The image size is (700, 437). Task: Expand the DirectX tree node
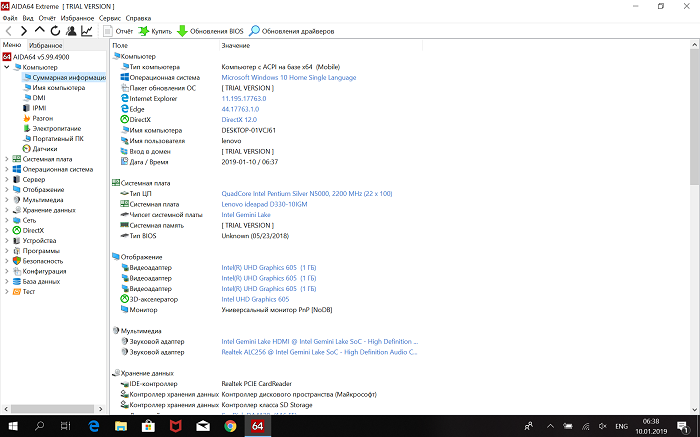pyautogui.click(x=7, y=230)
